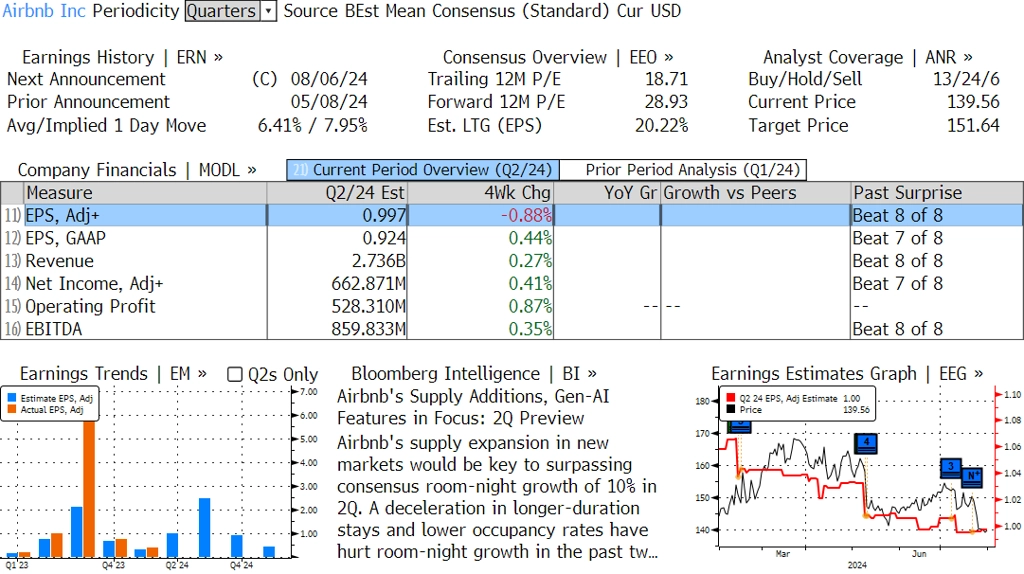Click the Measure column header
Image resolution: width=1024 pixels, height=574 pixels.
point(145,193)
